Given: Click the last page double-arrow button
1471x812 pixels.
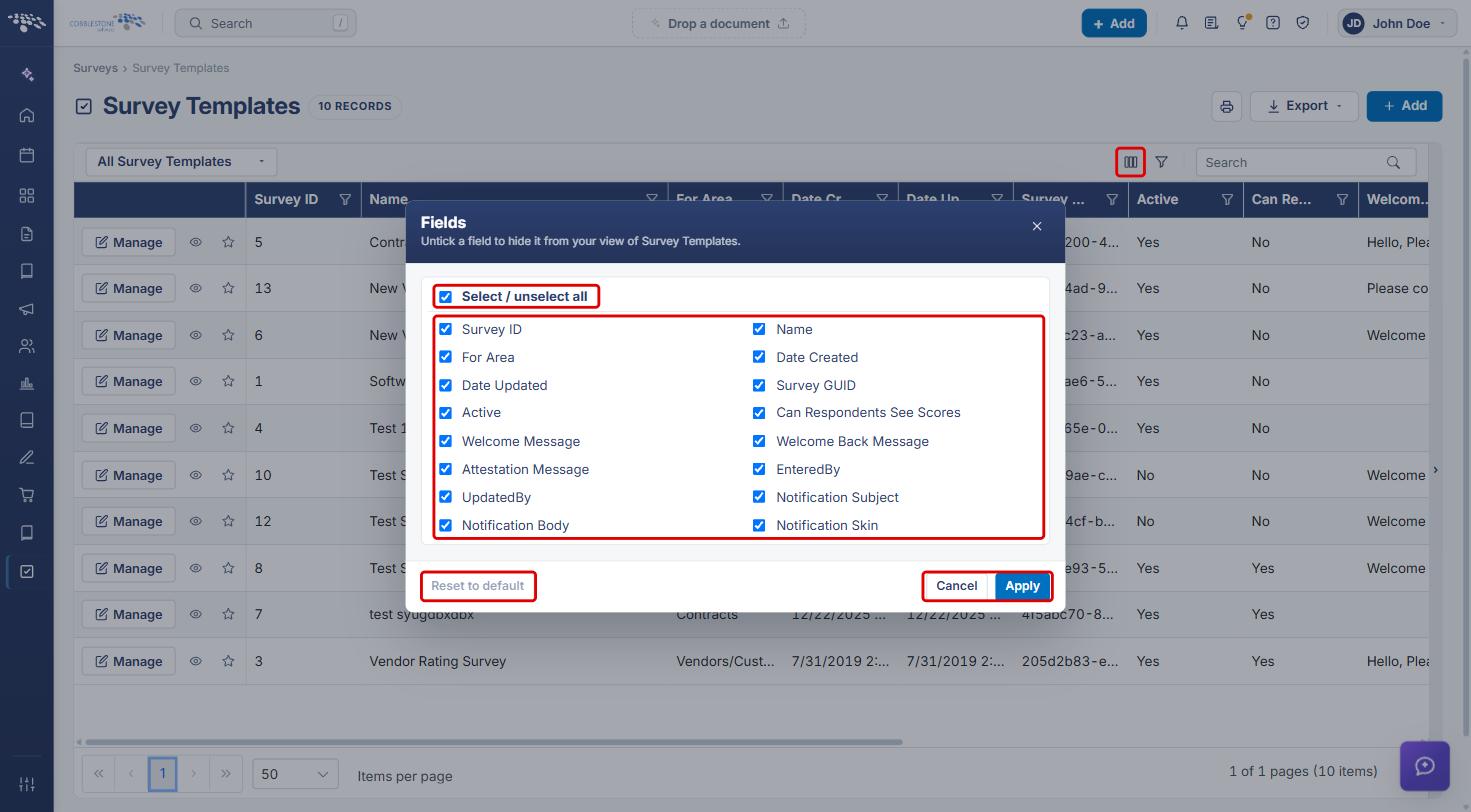Looking at the screenshot, I should point(226,773).
